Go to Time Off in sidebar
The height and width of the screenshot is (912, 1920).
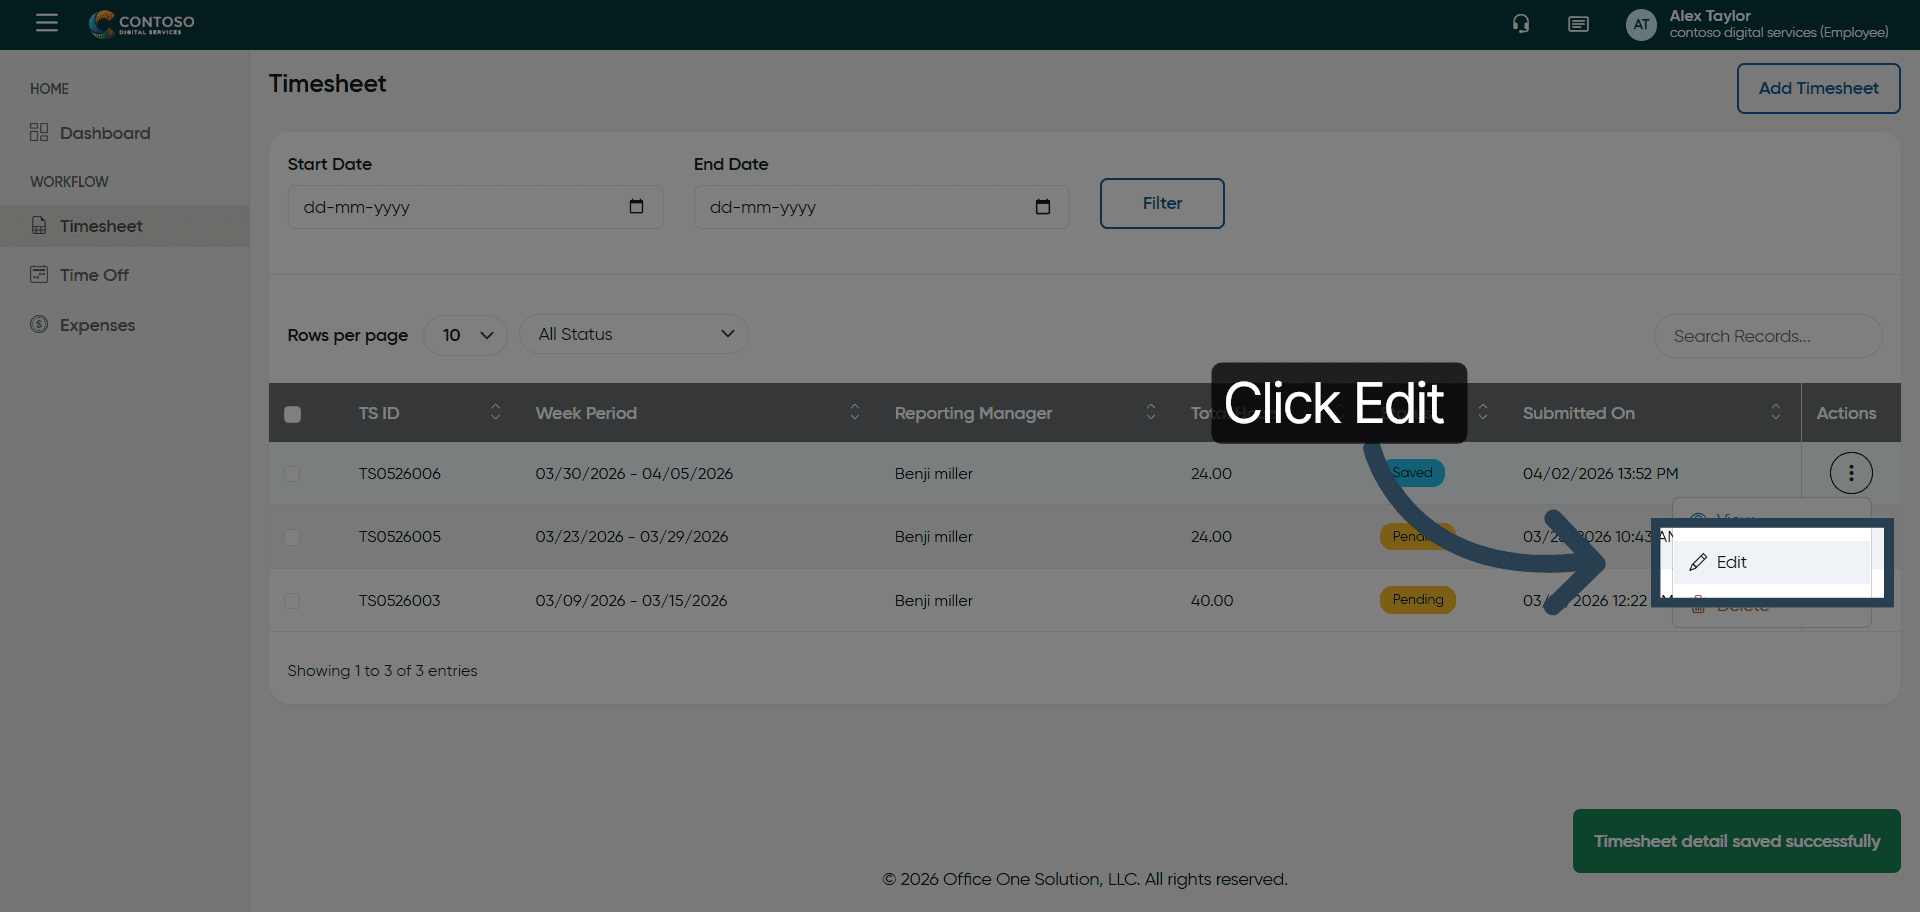(94, 275)
